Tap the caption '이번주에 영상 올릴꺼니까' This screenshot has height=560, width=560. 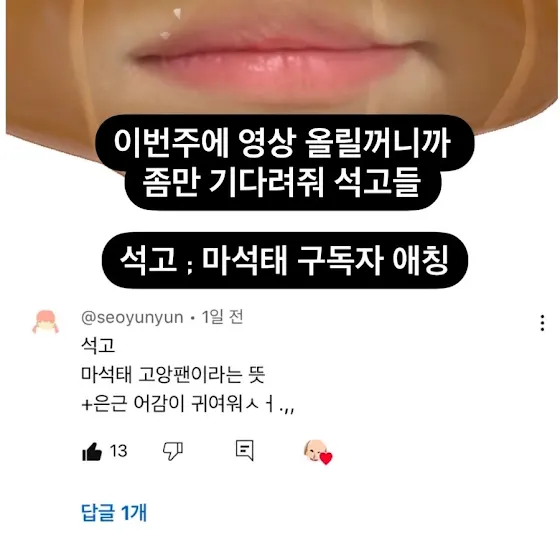click(282, 144)
